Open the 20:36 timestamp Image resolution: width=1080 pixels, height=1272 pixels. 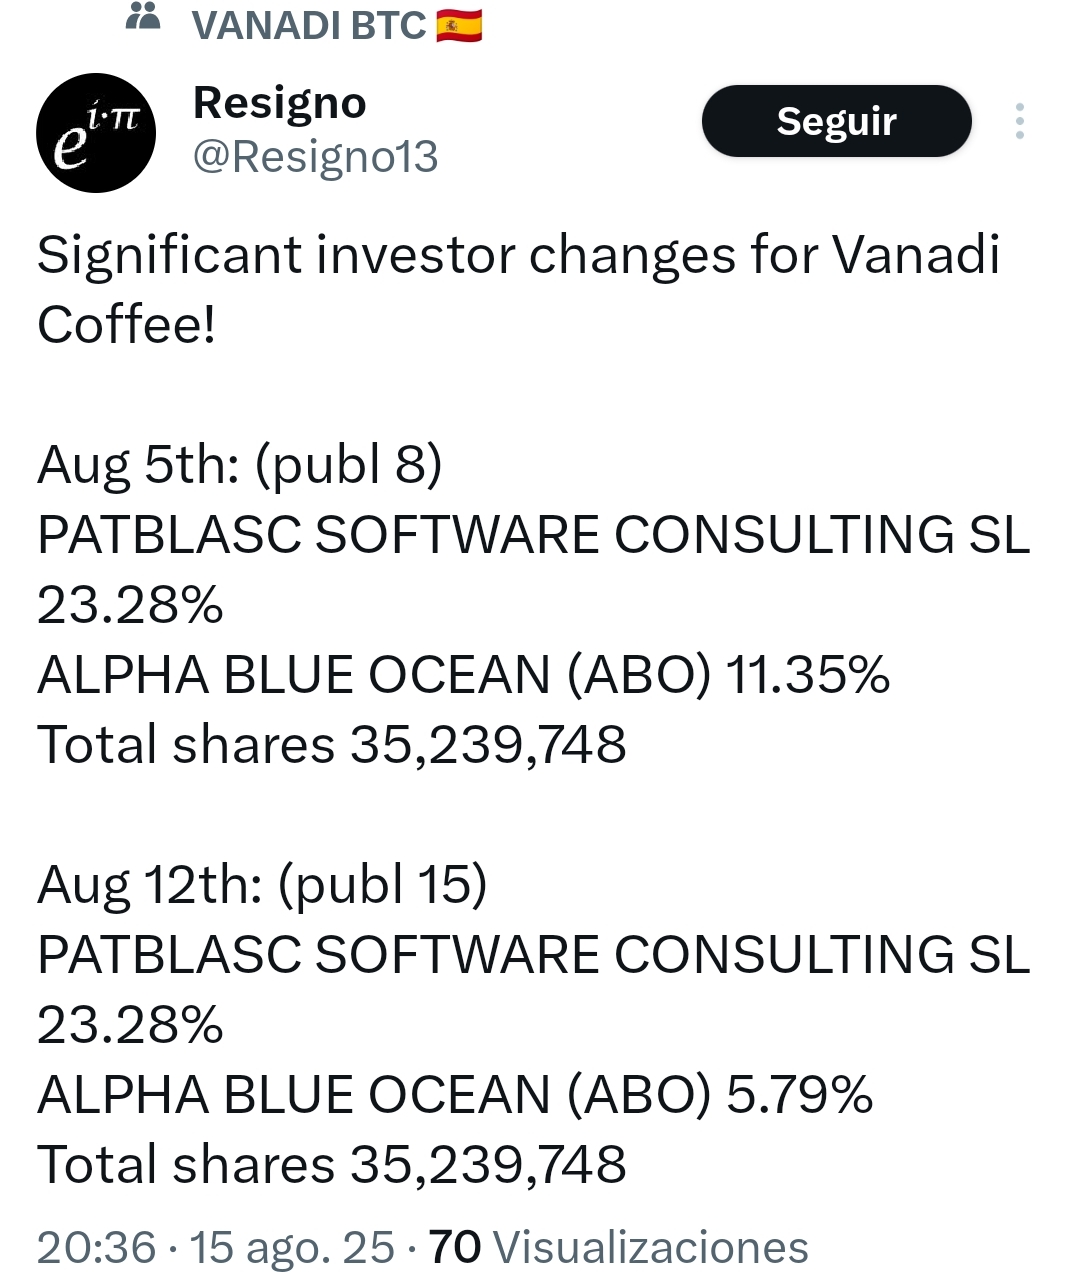[96, 1247]
